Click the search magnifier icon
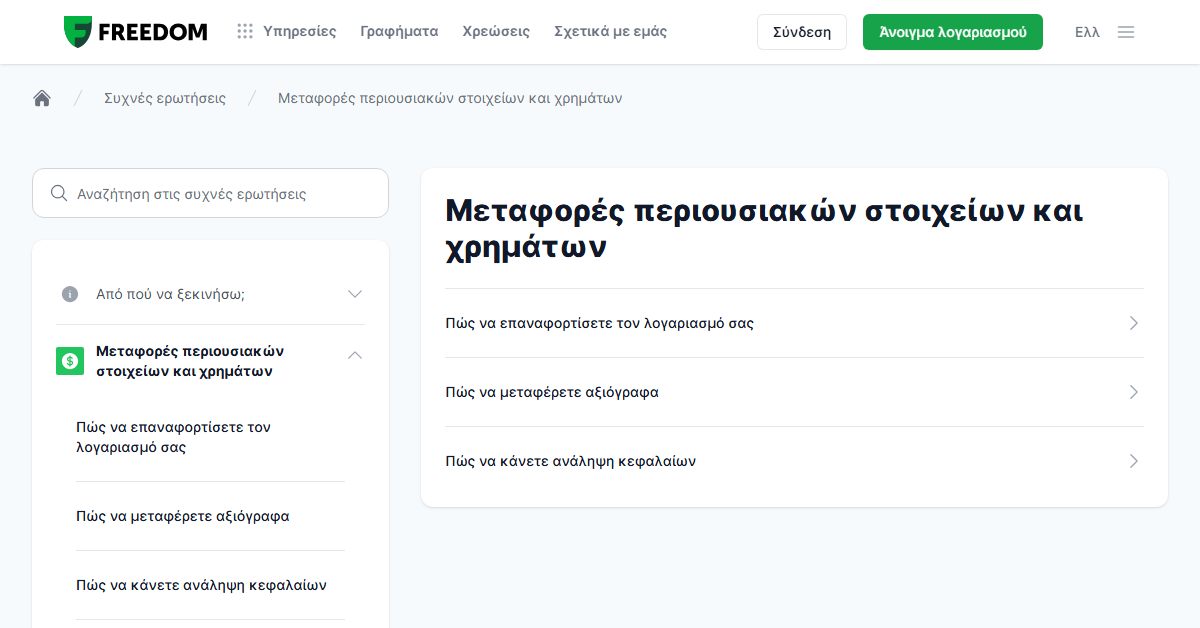 (59, 193)
